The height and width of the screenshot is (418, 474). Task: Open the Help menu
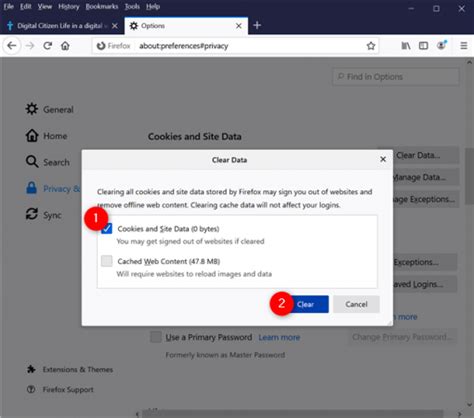click(x=153, y=6)
